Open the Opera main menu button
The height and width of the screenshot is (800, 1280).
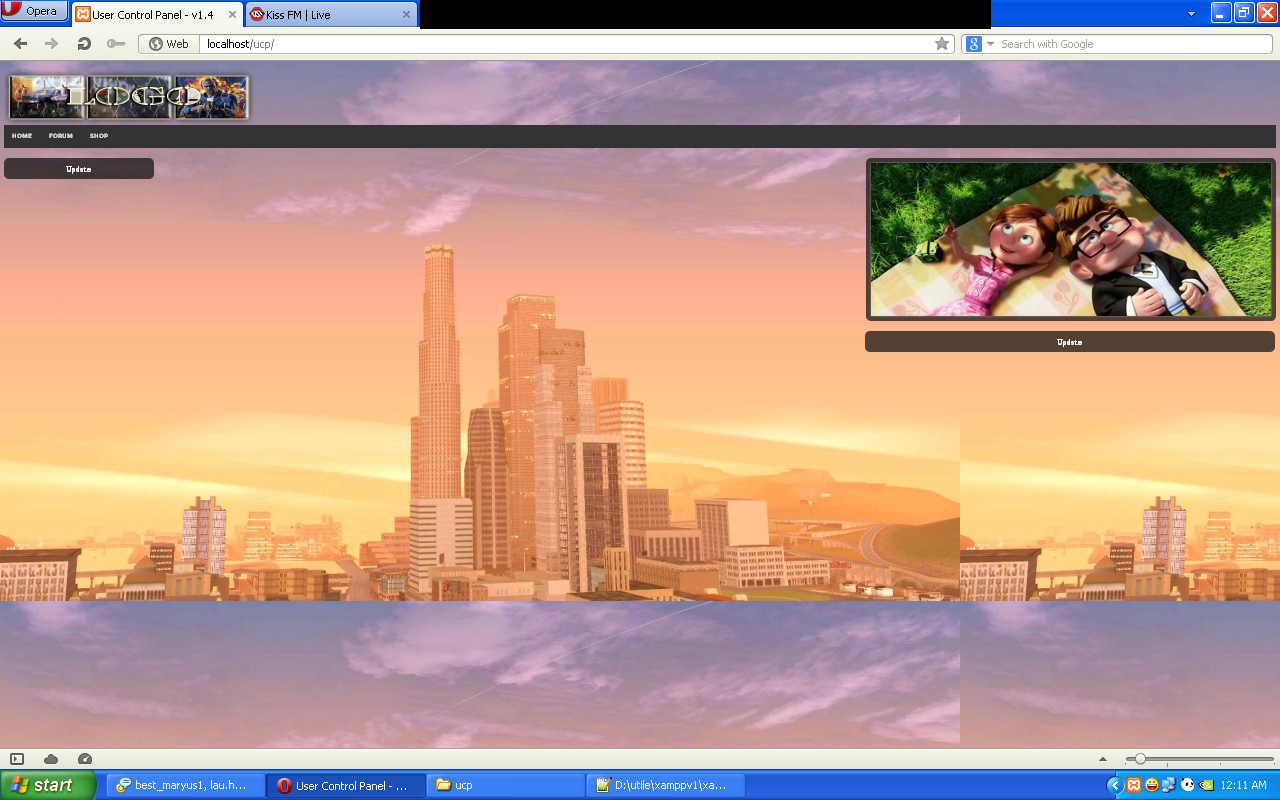(x=34, y=11)
